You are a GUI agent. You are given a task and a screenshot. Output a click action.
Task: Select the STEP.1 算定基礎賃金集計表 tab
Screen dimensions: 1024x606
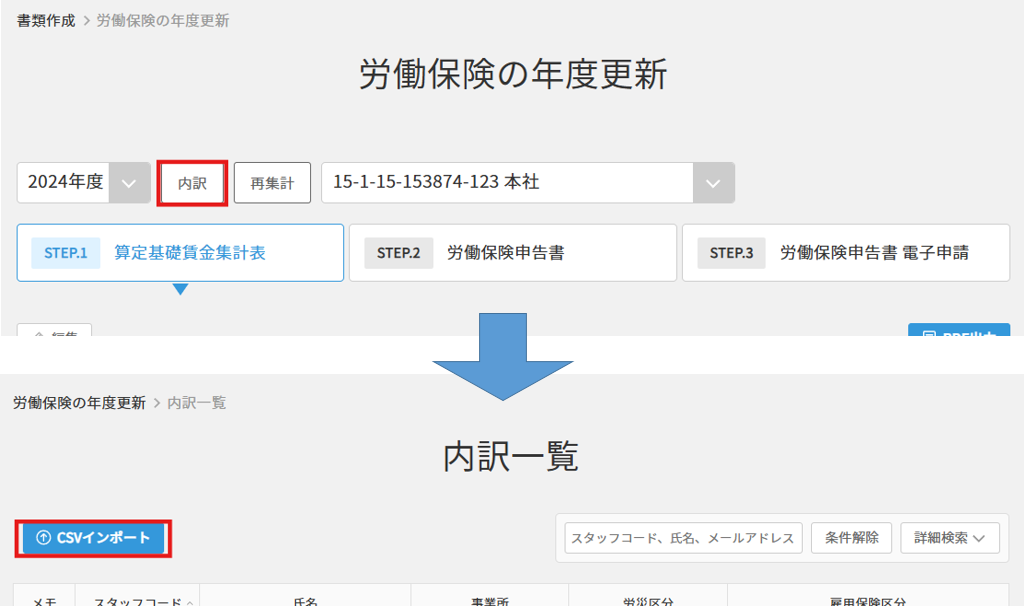pyautogui.click(x=180, y=252)
